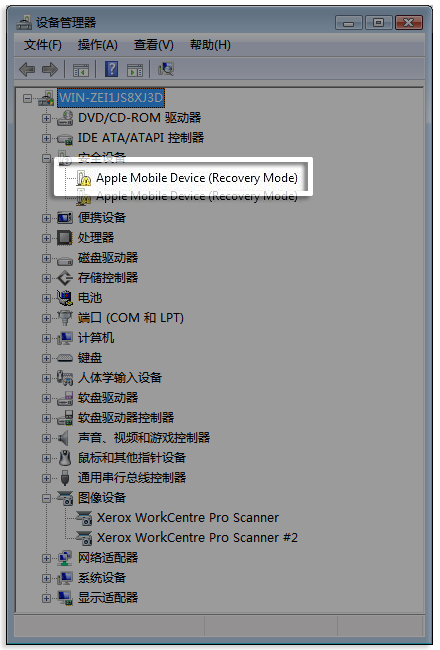Expand the 便携设备 node
This screenshot has width=440, height=650.
pyautogui.click(x=46, y=218)
